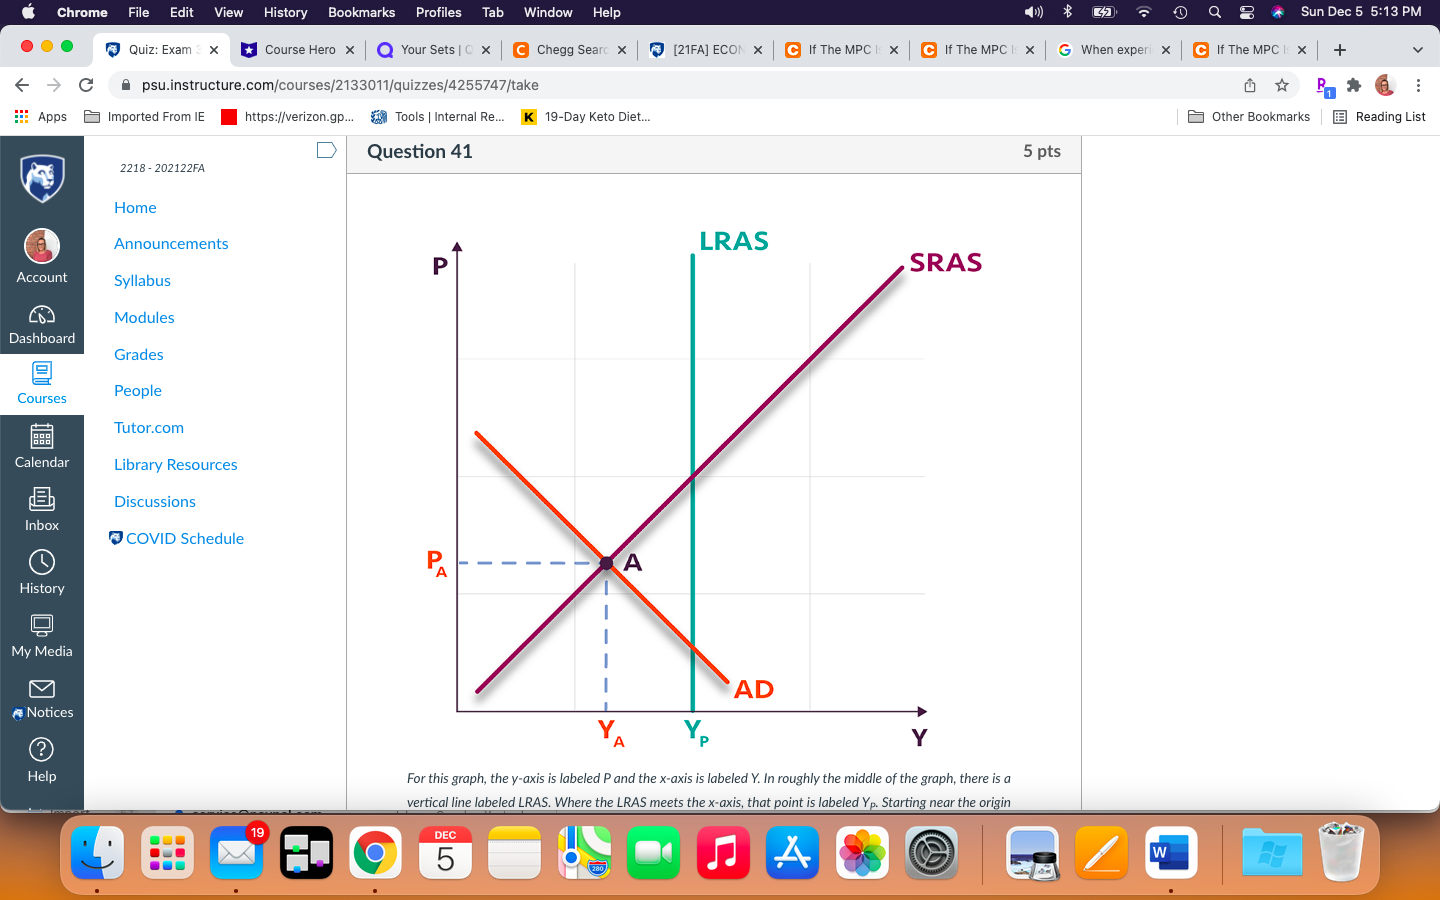Click the menu bar date and time
1440x900 pixels.
[1361, 12]
